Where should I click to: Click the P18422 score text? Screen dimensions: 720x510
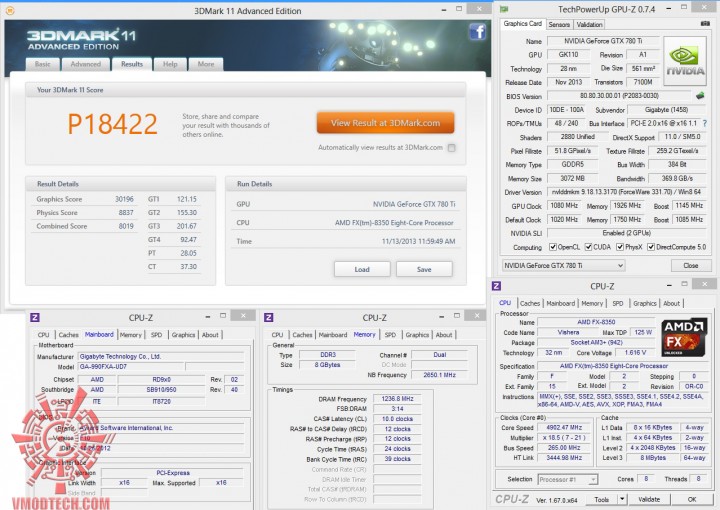pyautogui.click(x=112, y=124)
